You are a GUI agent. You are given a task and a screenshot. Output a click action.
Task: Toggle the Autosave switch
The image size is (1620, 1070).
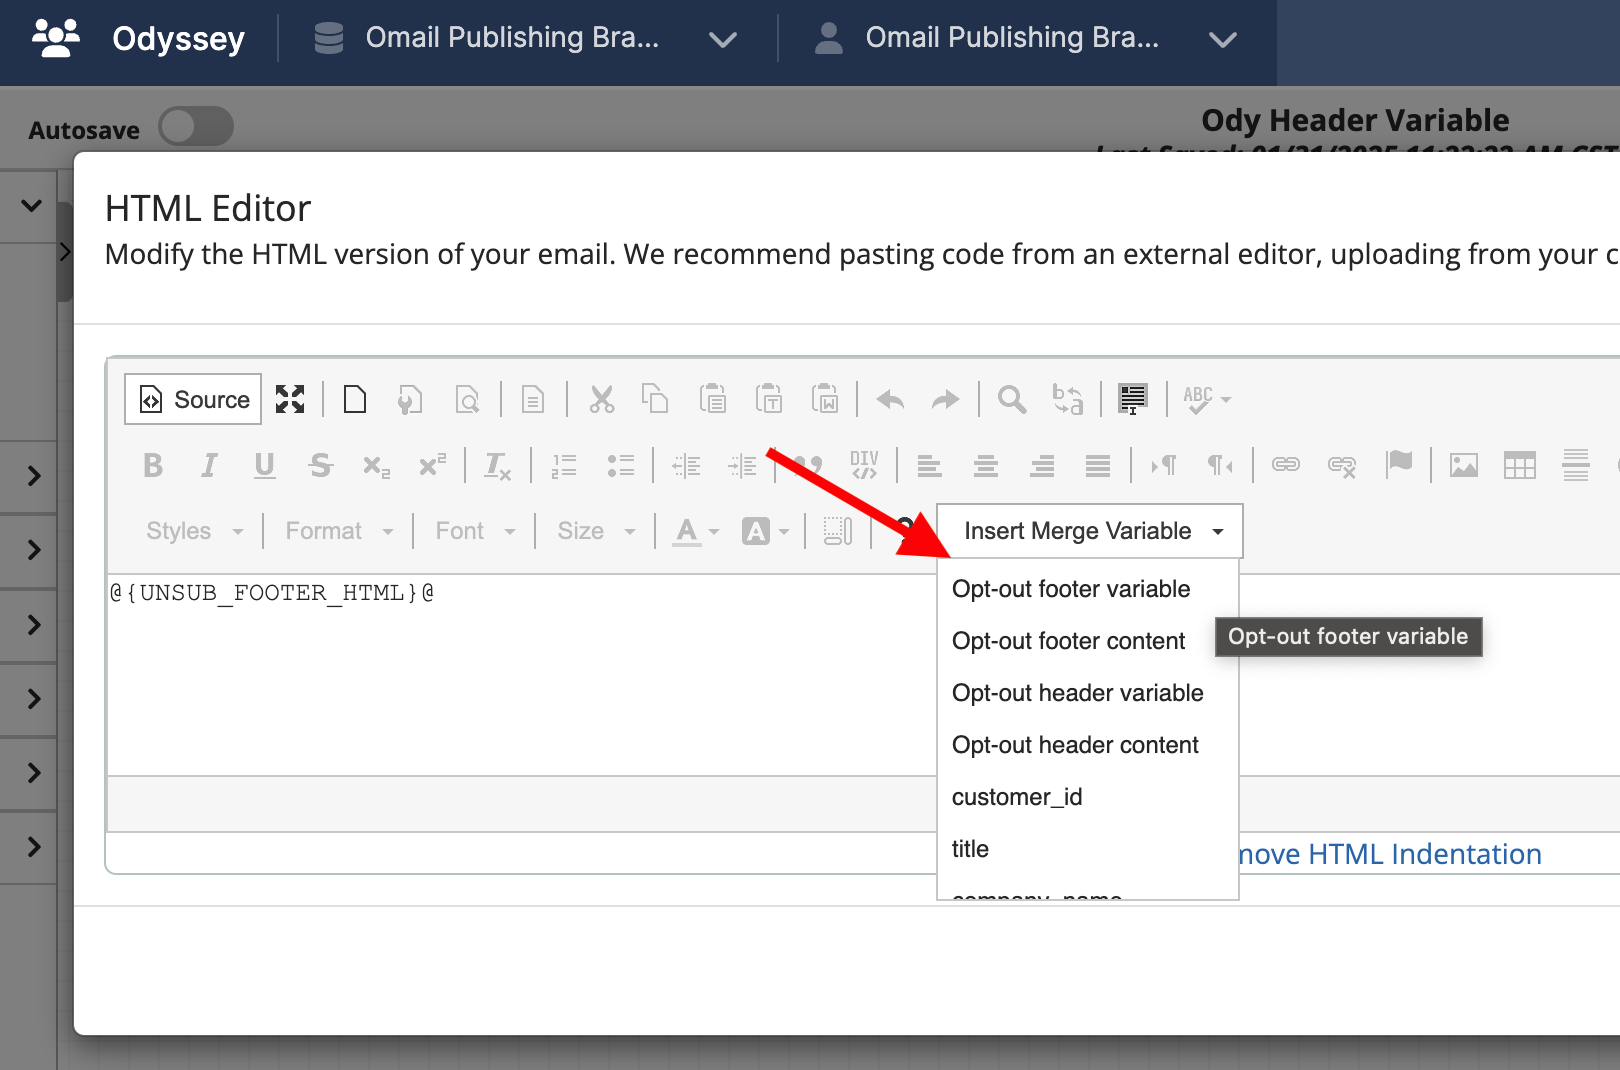(196, 128)
